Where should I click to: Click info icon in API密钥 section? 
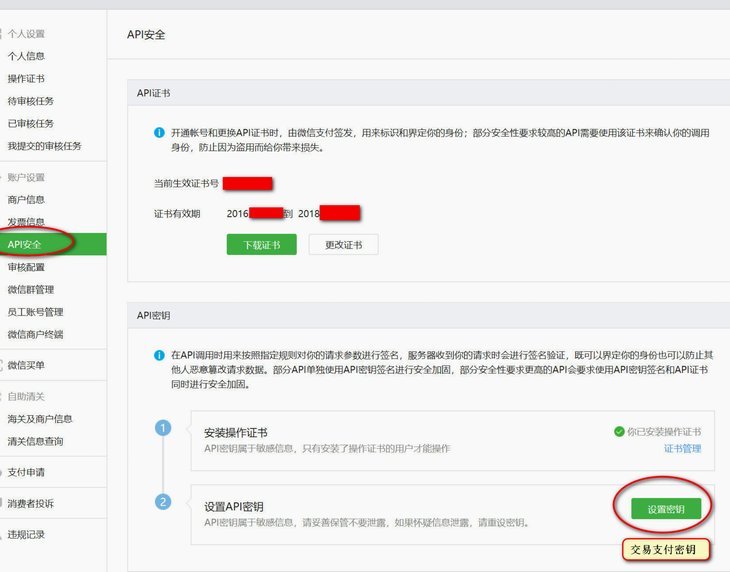tap(159, 355)
